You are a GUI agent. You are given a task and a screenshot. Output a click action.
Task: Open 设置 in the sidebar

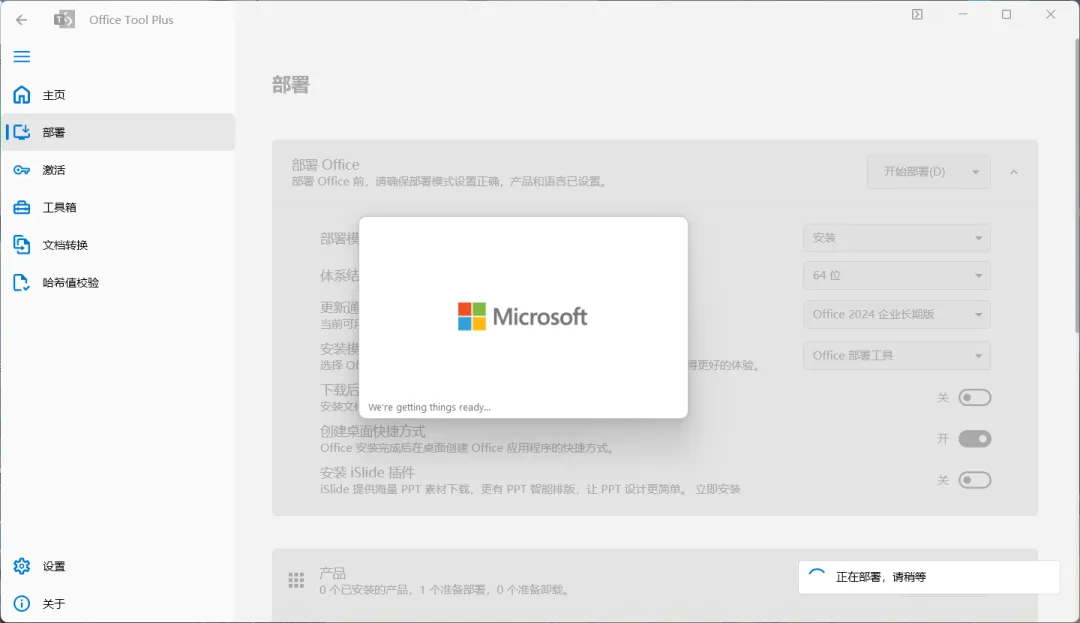tap(118, 566)
